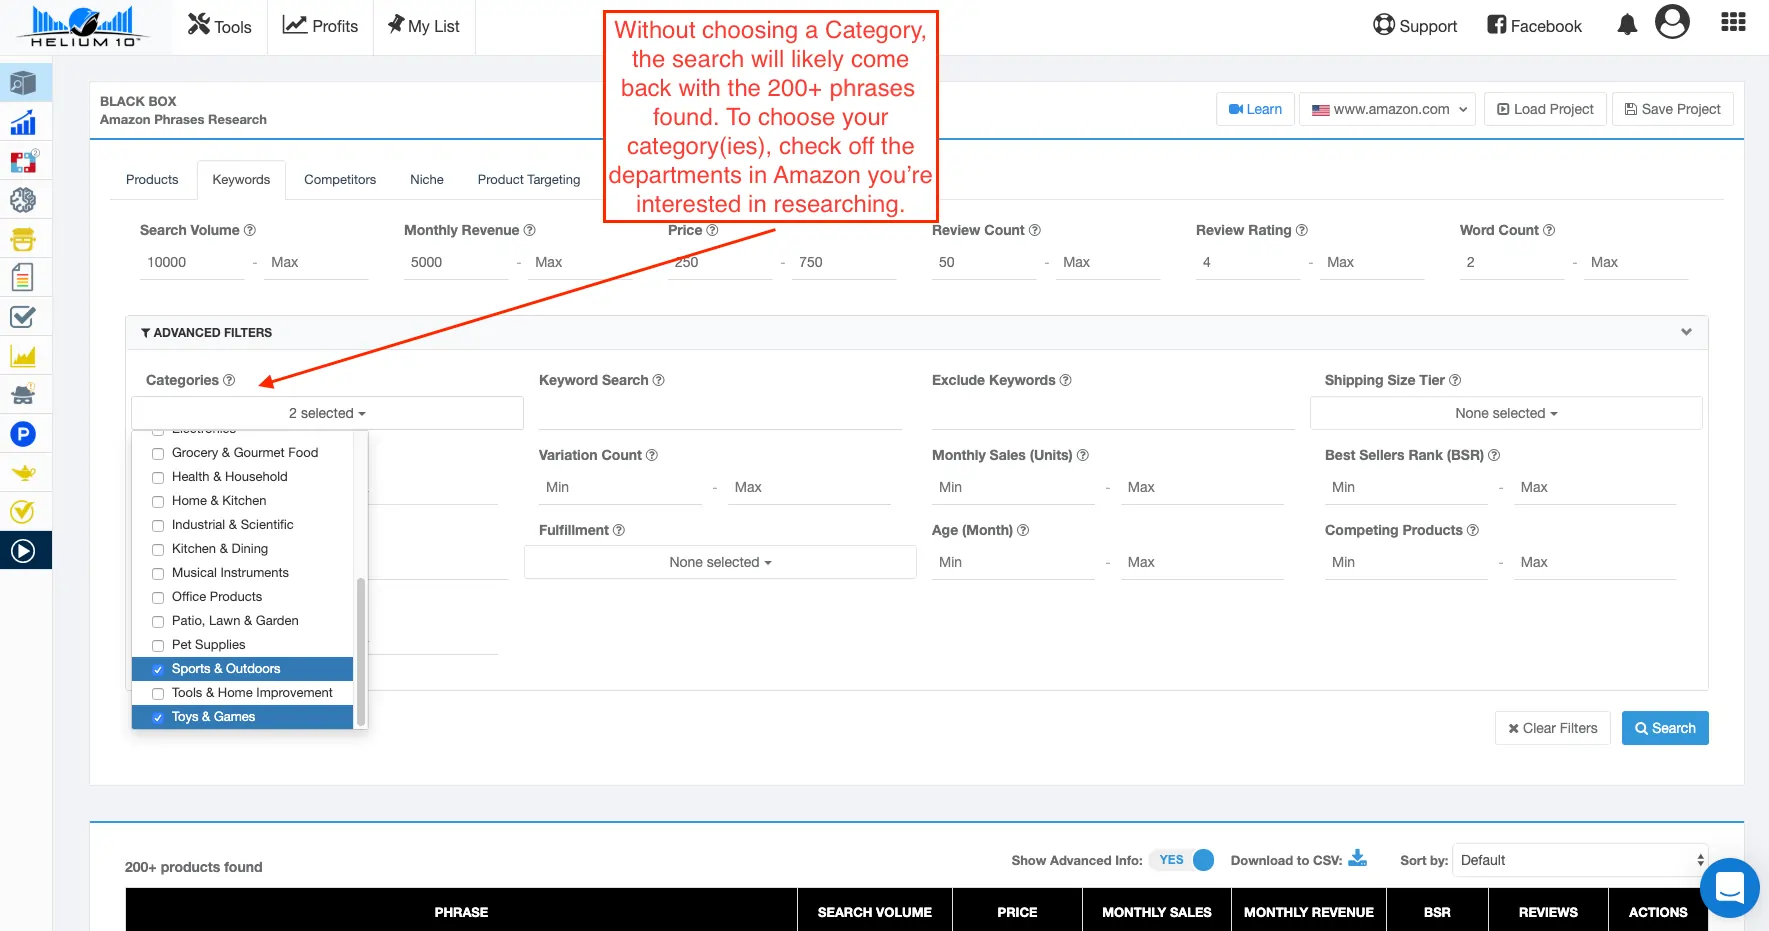Open the Fulfillment dropdown
1769x931 pixels.
[x=720, y=562]
